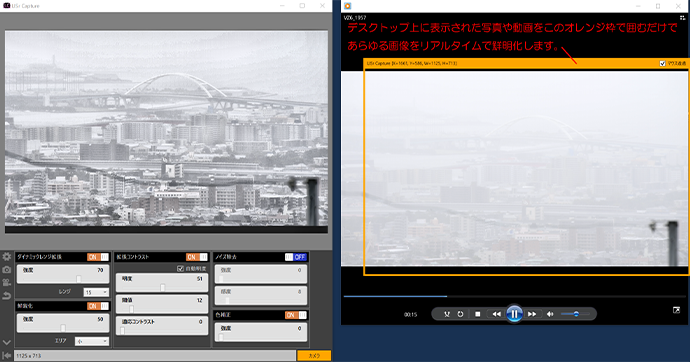Click the media player full-screen icon
Screen dimensions: 690x362
[x=677, y=311]
